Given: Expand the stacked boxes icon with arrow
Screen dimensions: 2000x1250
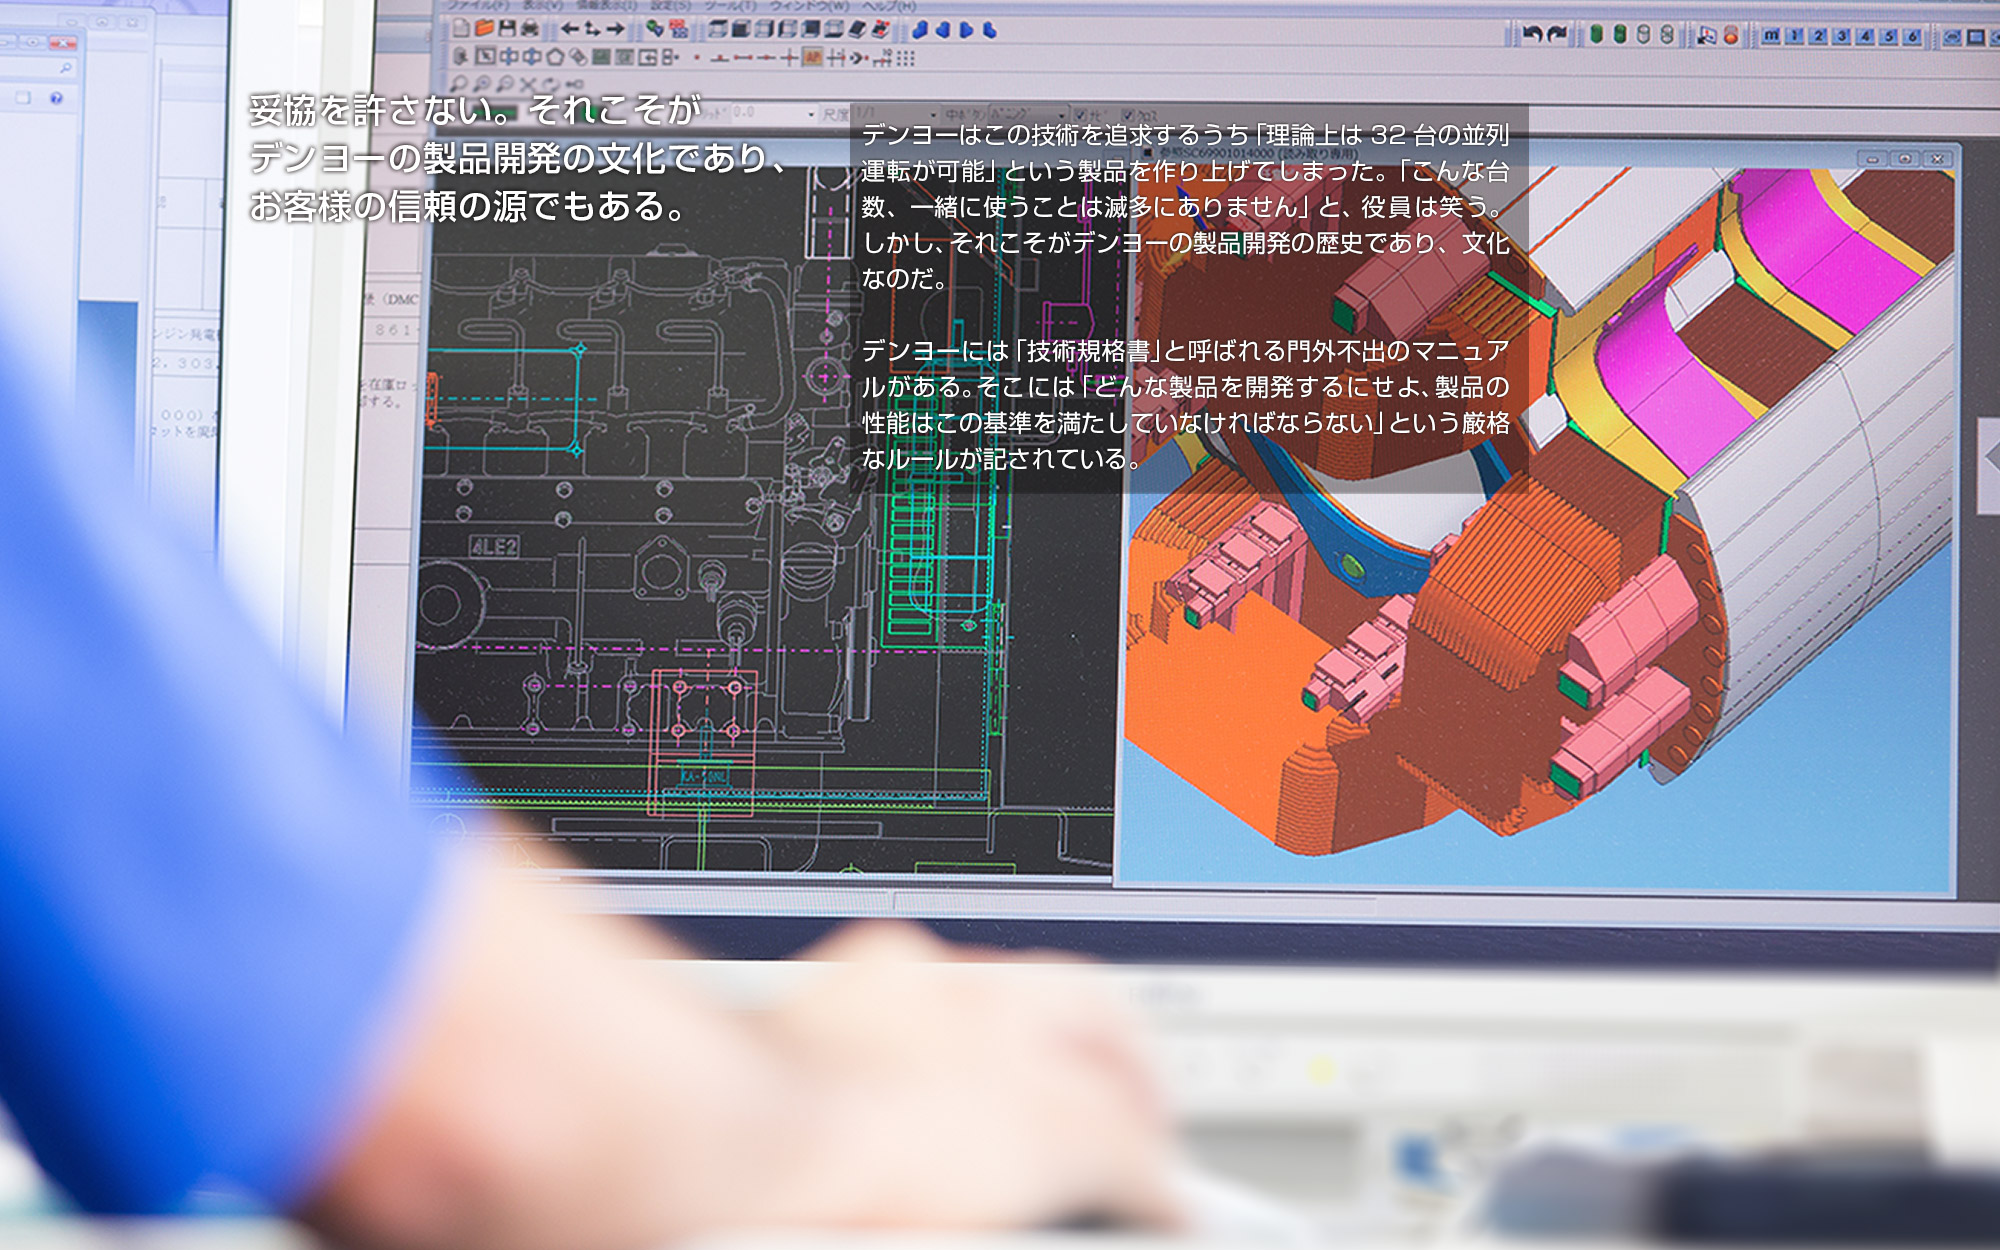Looking at the screenshot, I should [x=670, y=57].
